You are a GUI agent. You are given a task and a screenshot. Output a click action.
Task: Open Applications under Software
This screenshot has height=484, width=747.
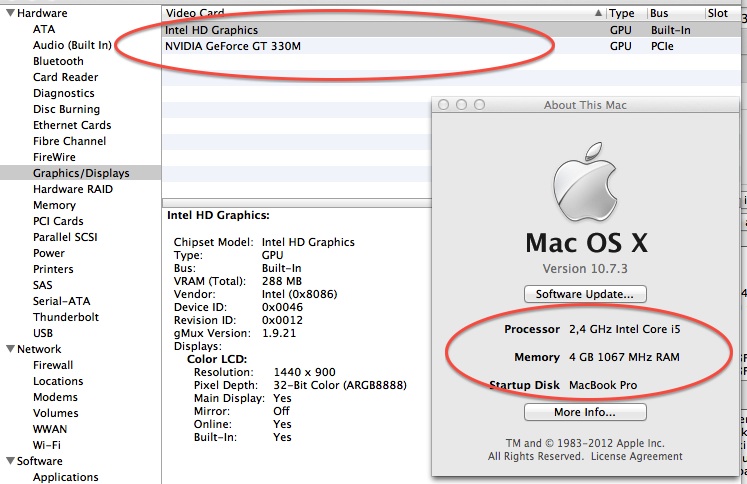(65, 477)
